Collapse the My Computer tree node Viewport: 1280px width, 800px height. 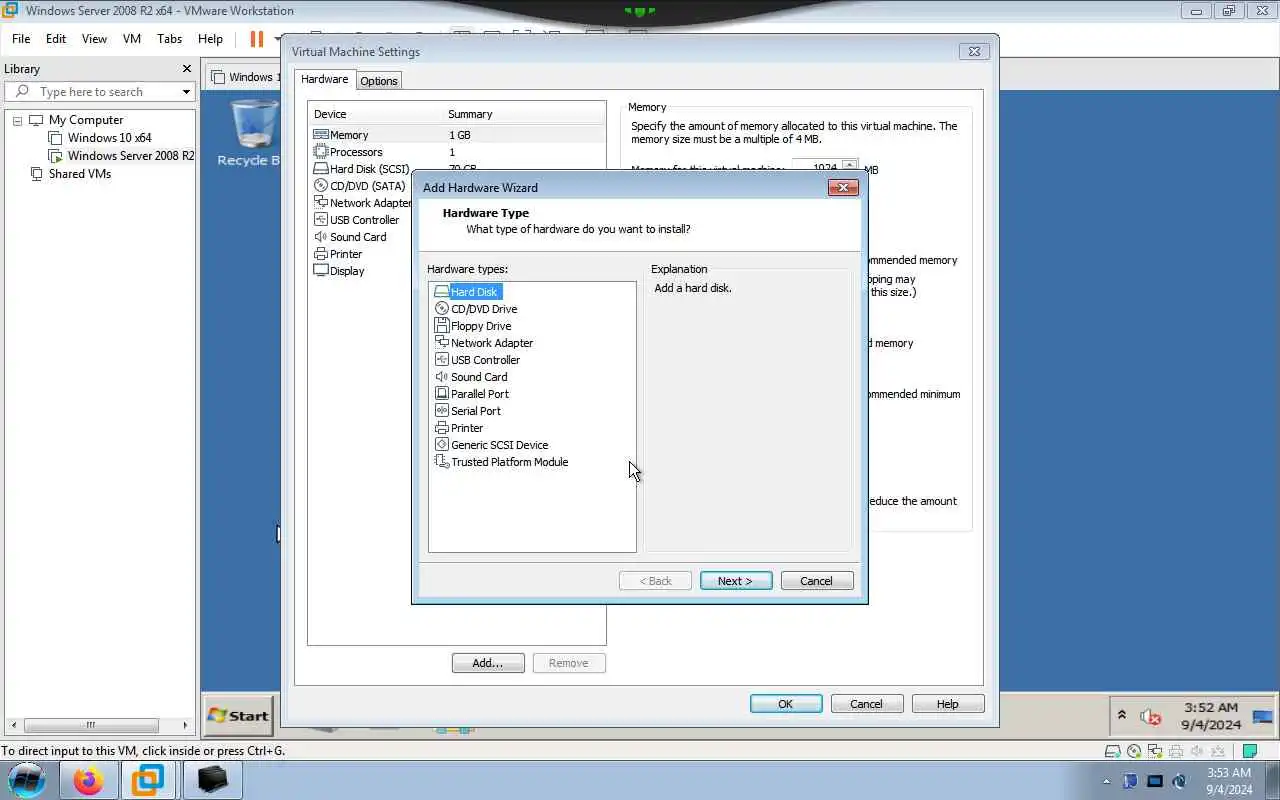click(x=17, y=120)
